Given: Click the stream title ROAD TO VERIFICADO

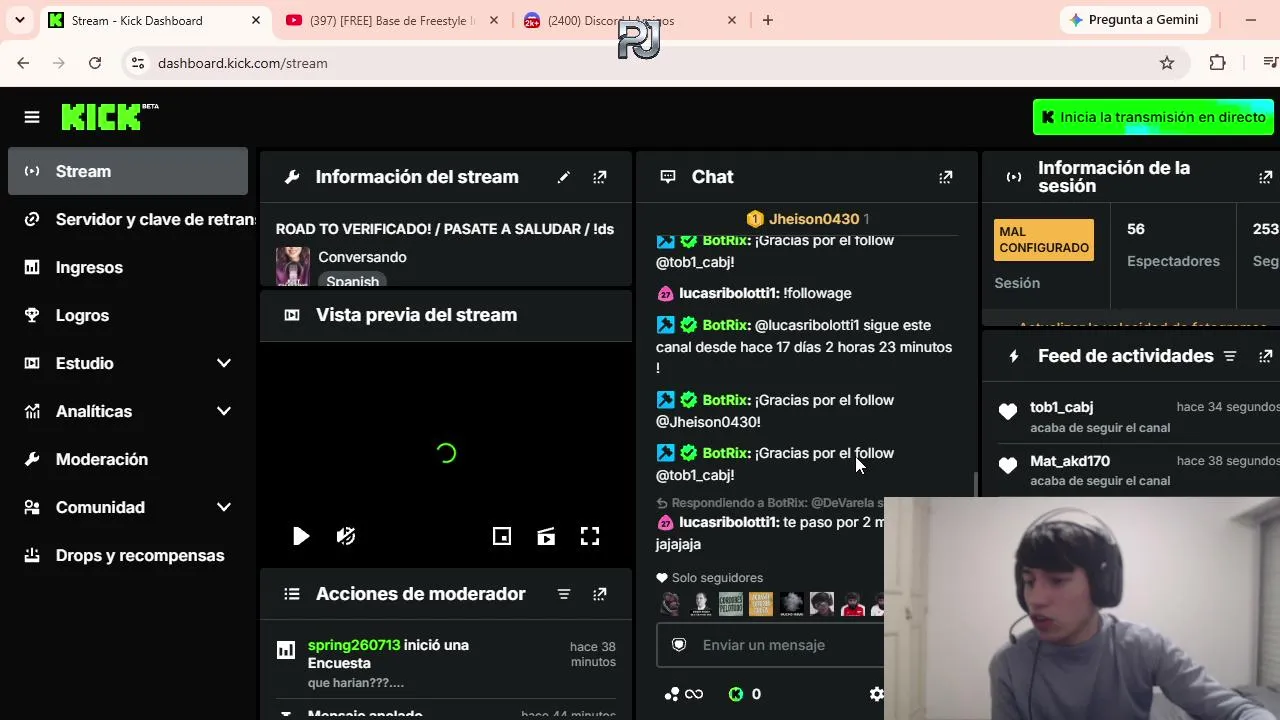Looking at the screenshot, I should (445, 229).
